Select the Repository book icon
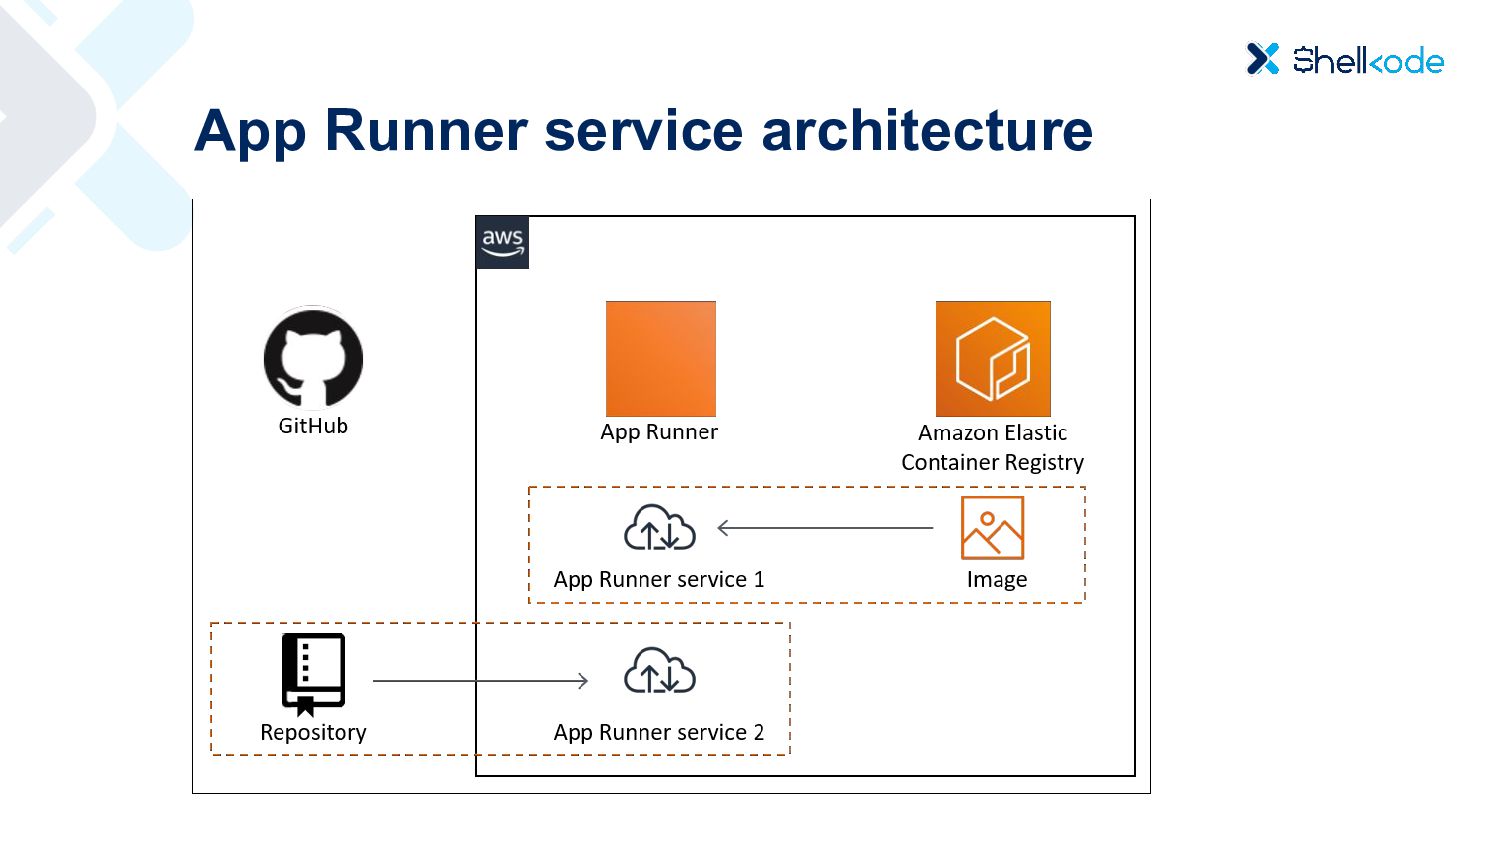The image size is (1500, 844). coord(313,674)
